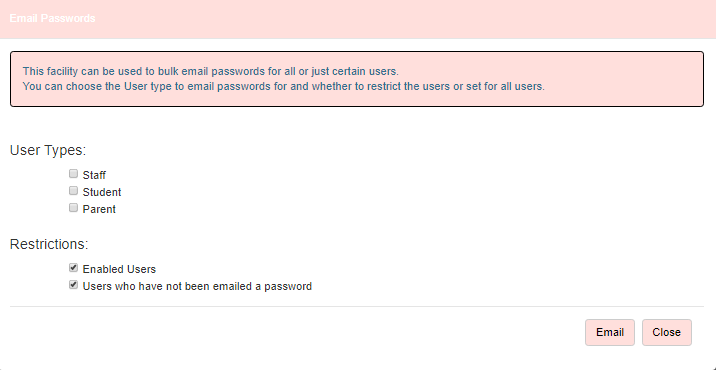The width and height of the screenshot is (716, 370).
Task: Untick the Enabled Users checkbox
Action: [74, 268]
